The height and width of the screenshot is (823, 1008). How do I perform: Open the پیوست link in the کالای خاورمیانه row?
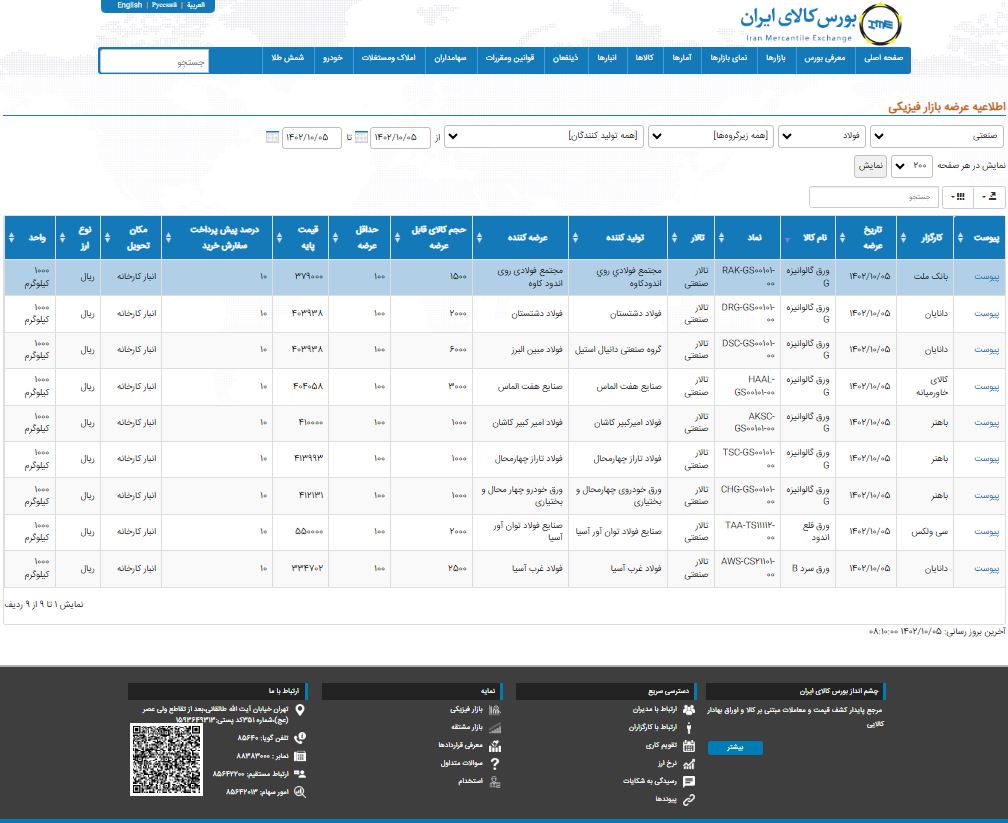[x=987, y=386]
